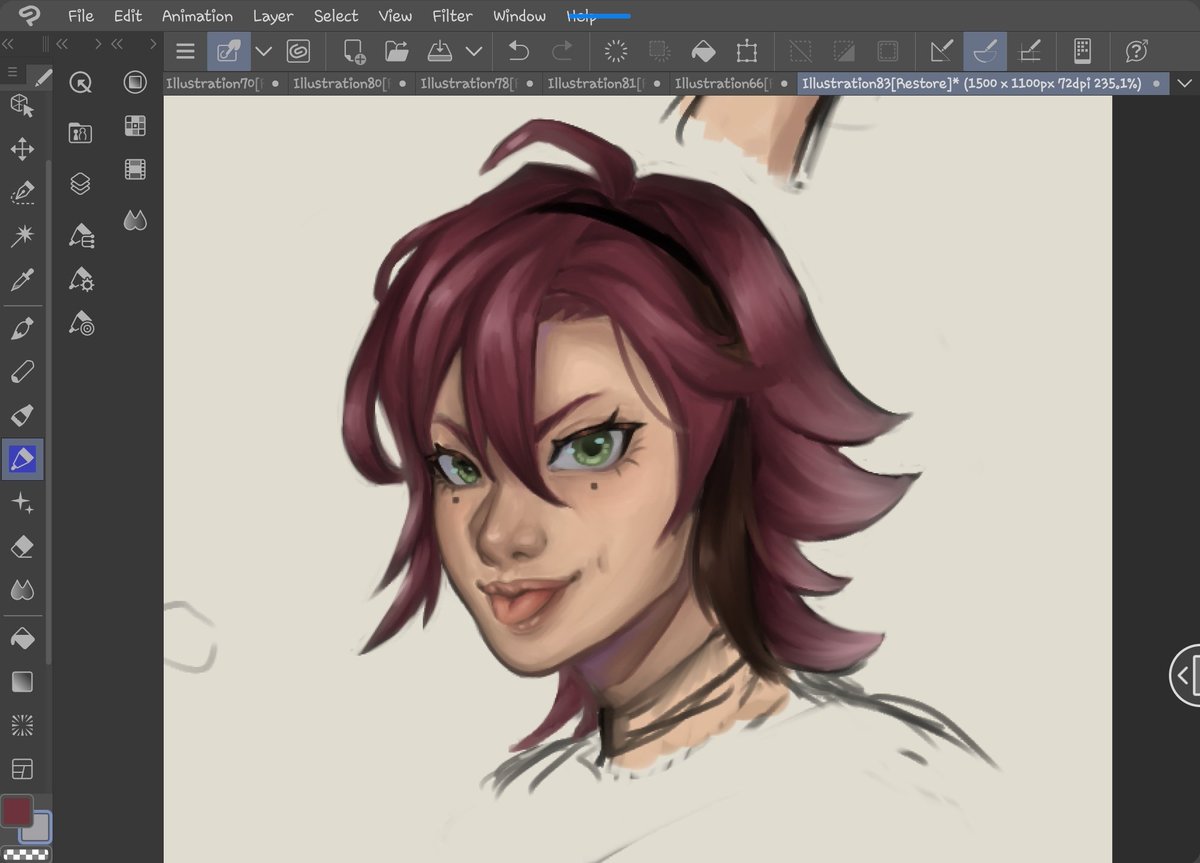Select the Operation object tool
The height and width of the screenshot is (863, 1200).
(x=21, y=105)
